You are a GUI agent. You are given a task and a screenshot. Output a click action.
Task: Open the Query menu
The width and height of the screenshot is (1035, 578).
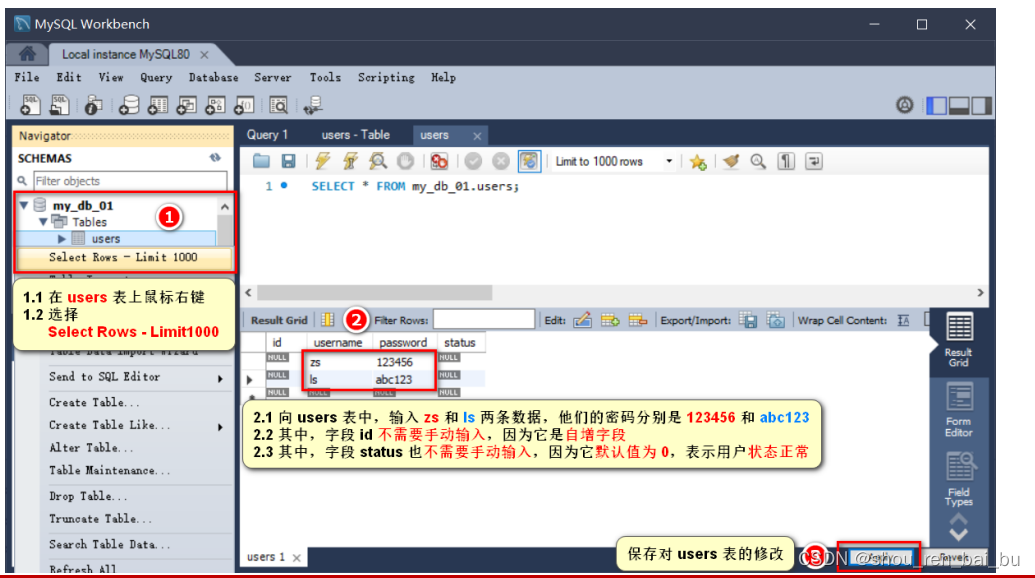pyautogui.click(x=156, y=77)
